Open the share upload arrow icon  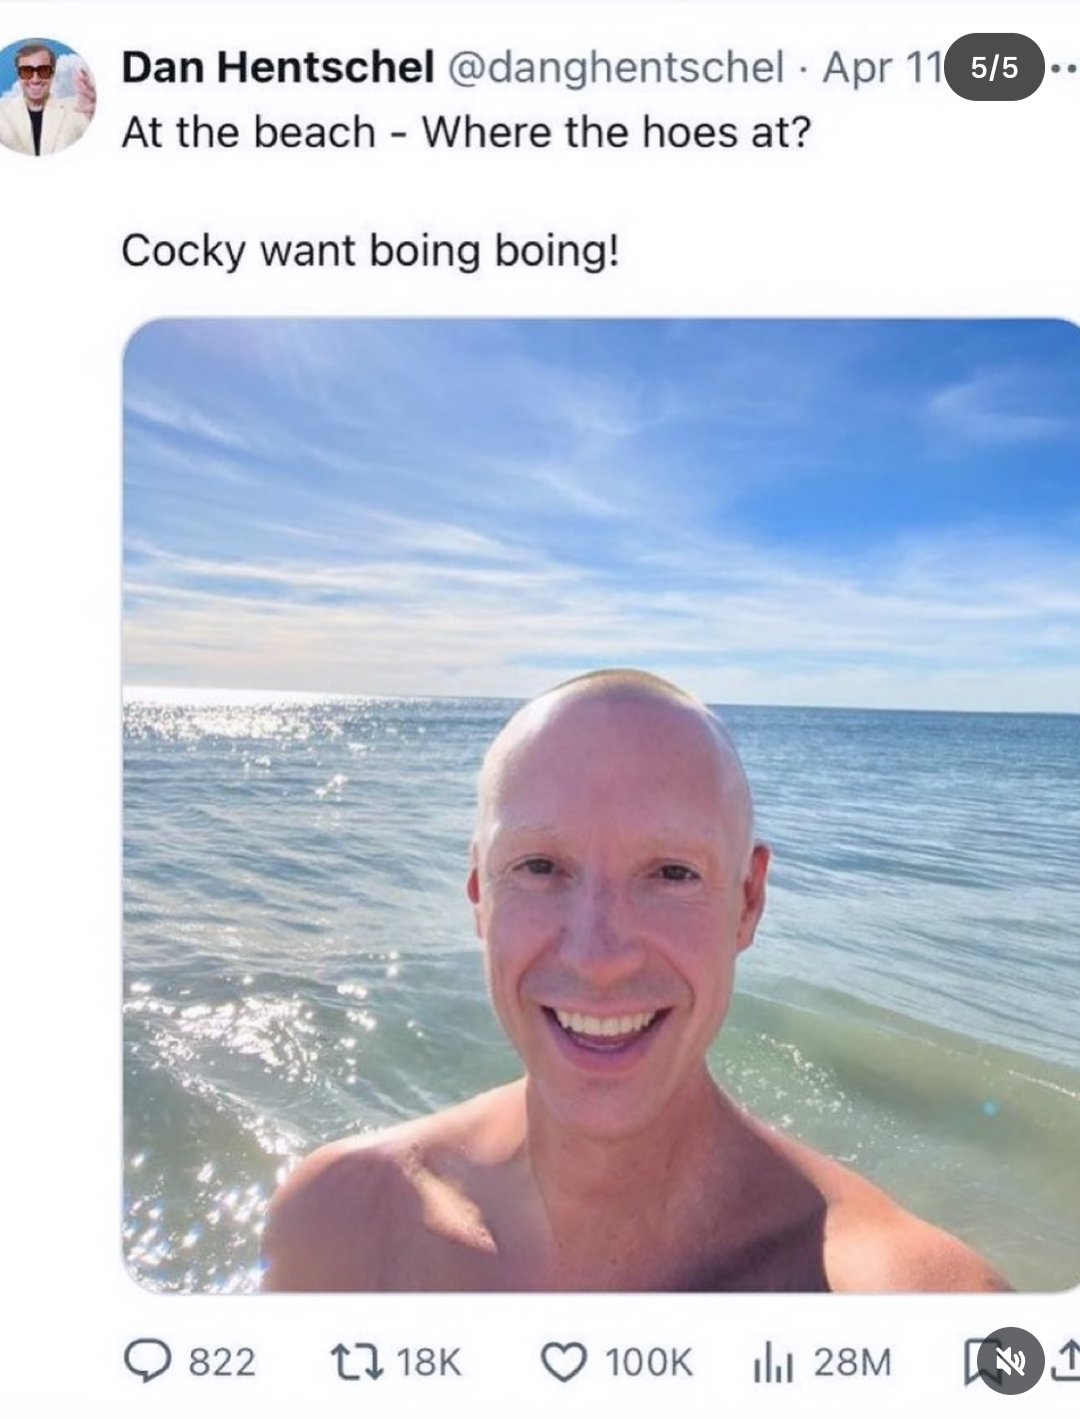1066,1361
